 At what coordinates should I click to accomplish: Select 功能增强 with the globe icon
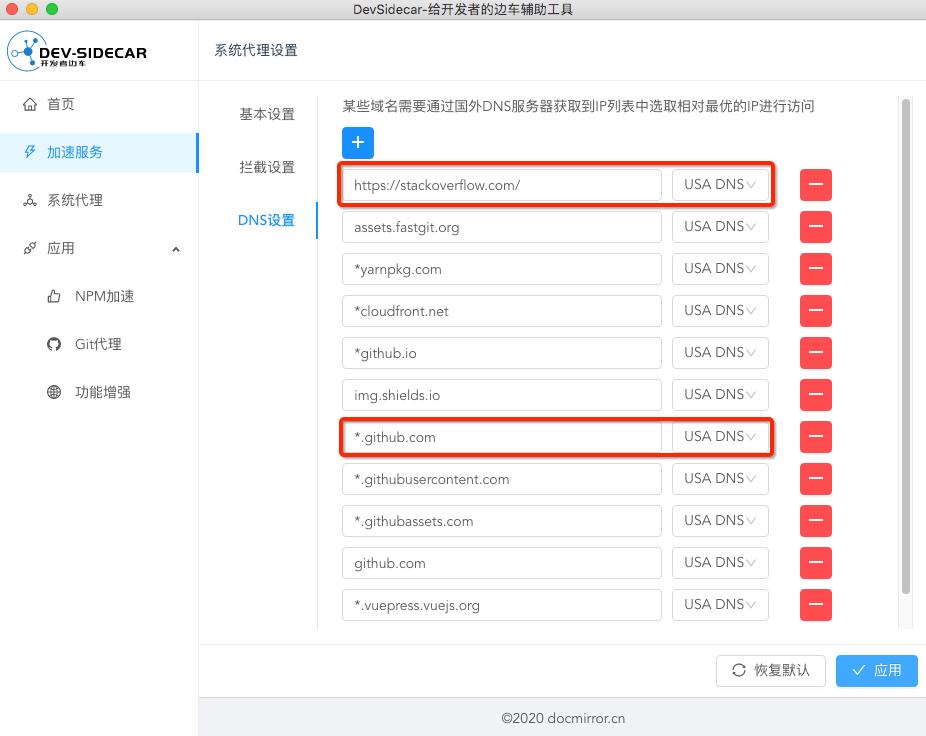coord(54,392)
